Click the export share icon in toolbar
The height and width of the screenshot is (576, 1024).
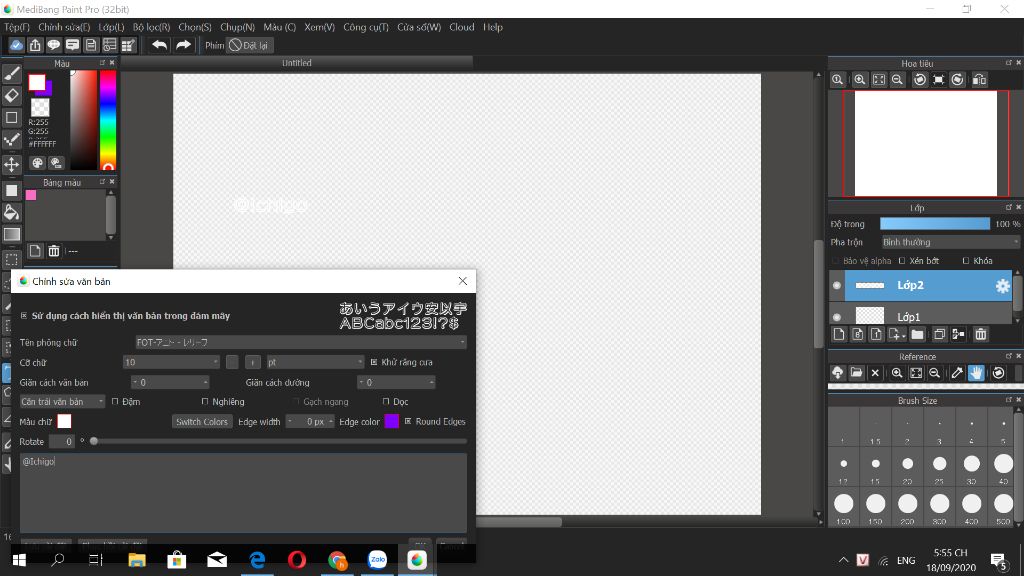(35, 45)
